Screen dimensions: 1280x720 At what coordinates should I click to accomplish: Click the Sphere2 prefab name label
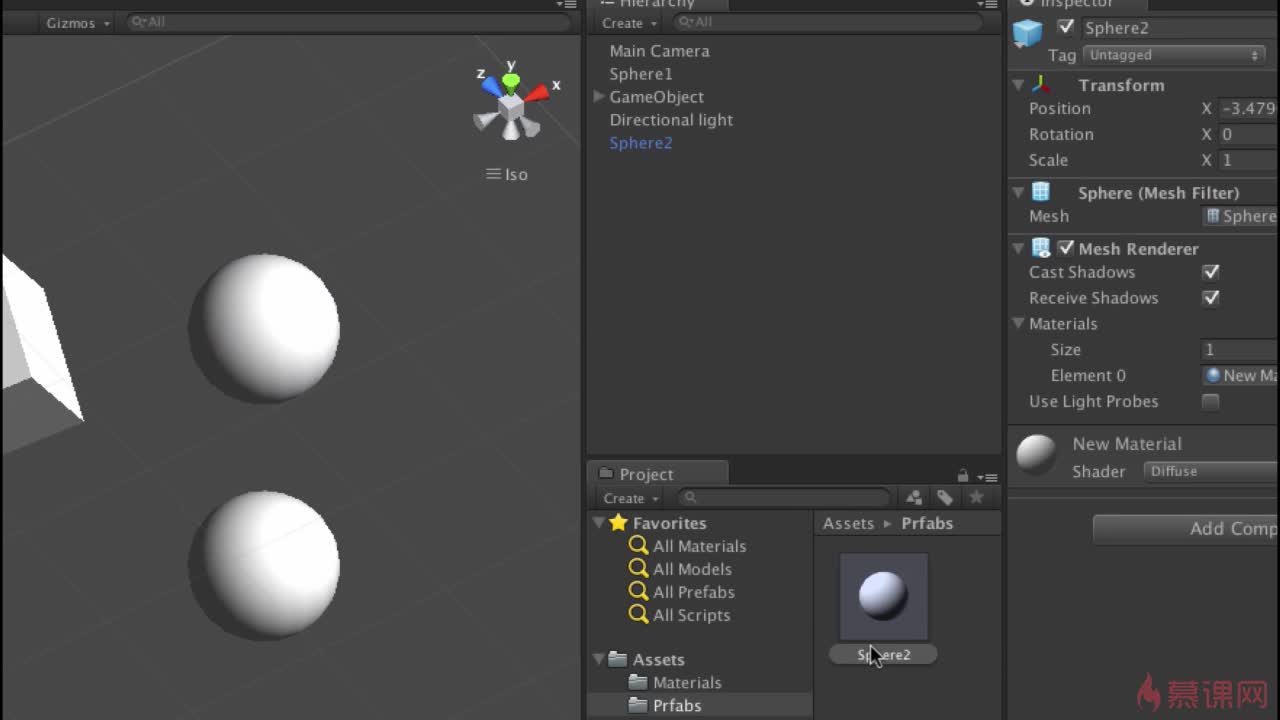coord(884,655)
